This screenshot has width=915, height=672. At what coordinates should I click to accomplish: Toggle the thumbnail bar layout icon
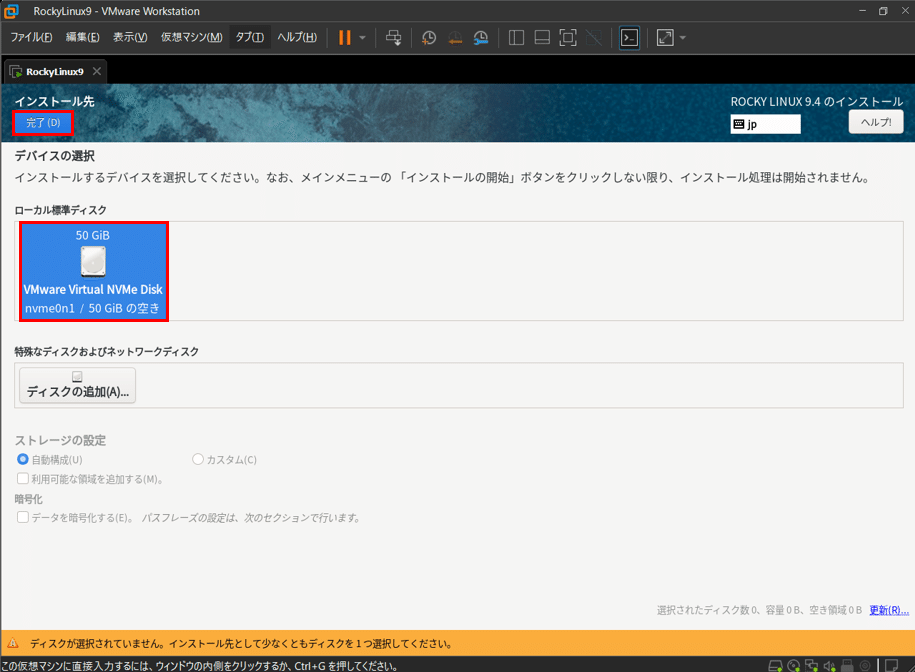[x=542, y=38]
